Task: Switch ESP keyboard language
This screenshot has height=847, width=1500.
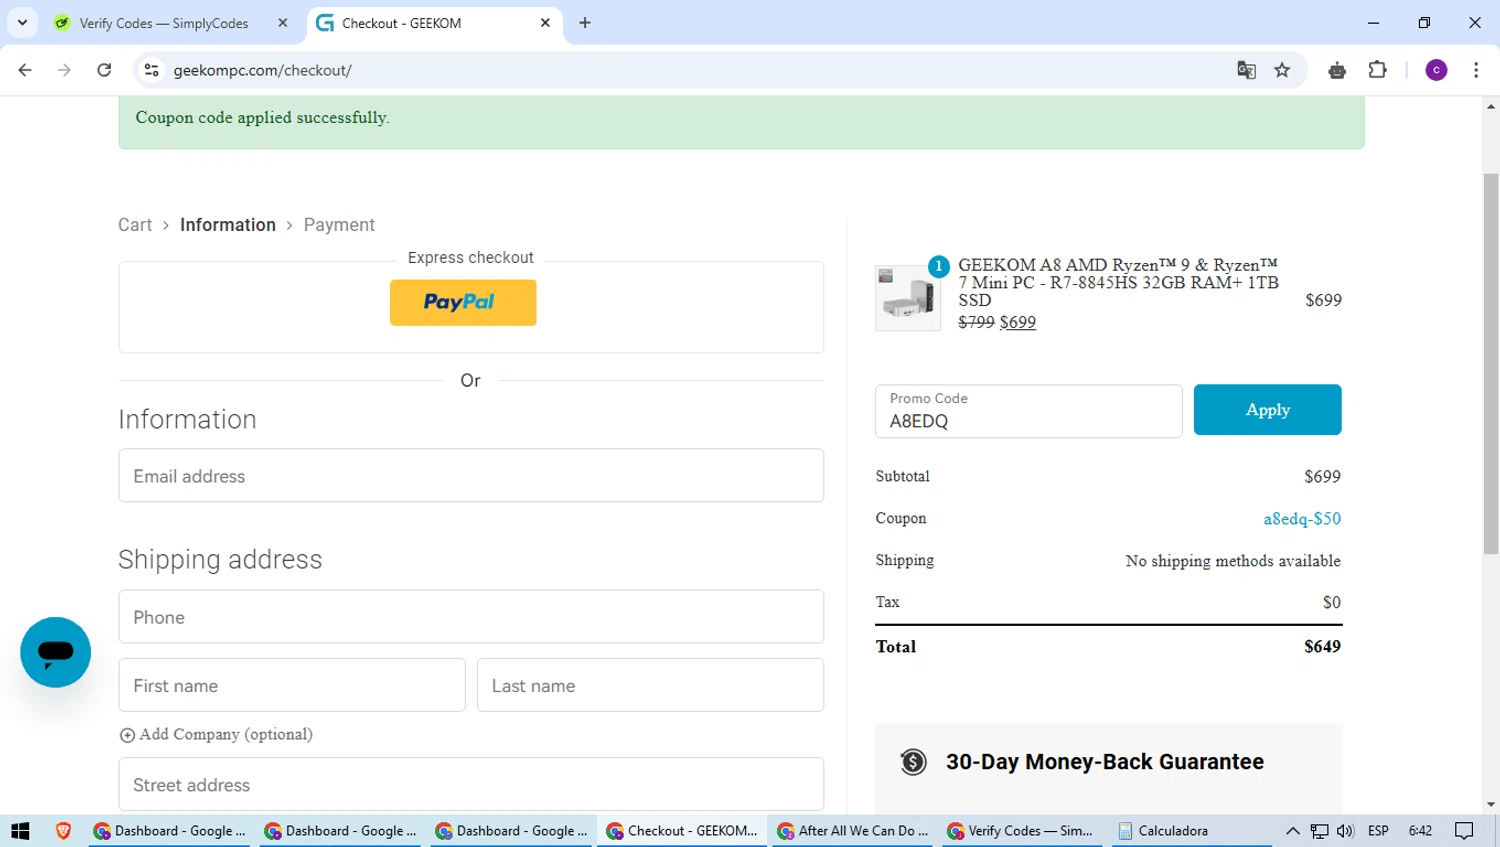Action: coord(1378,831)
